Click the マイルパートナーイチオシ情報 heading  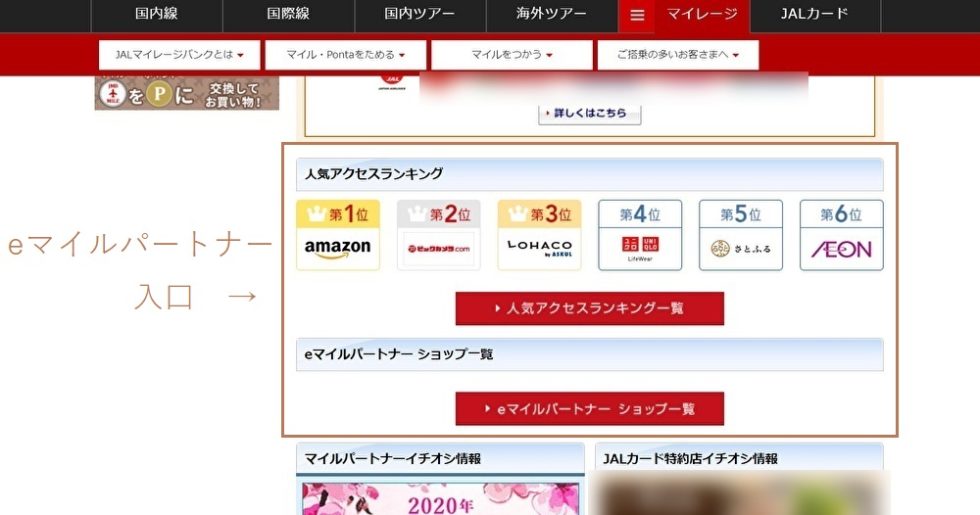pos(392,459)
